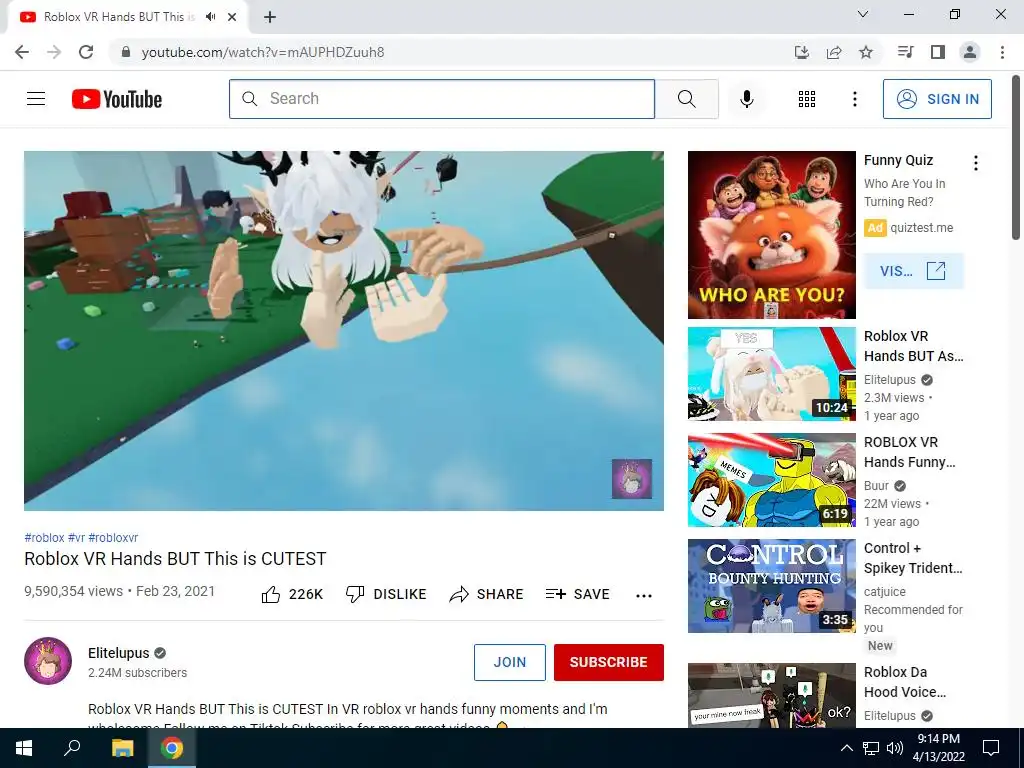Open Chrome profile avatar menu

click(x=970, y=52)
